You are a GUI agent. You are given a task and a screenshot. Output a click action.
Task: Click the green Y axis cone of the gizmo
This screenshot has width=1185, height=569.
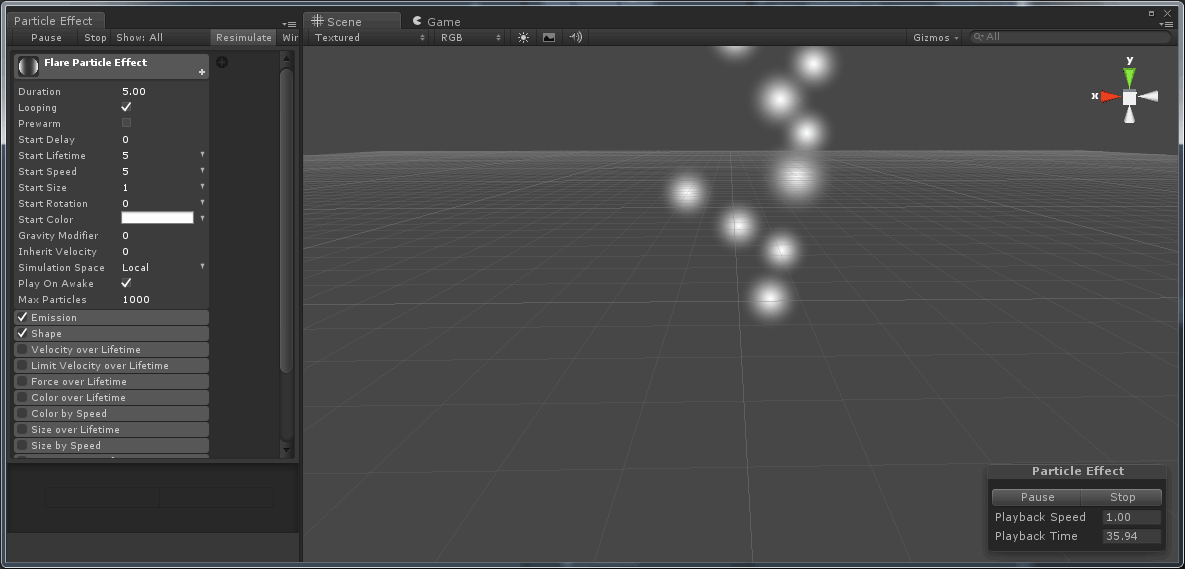(x=1129, y=76)
